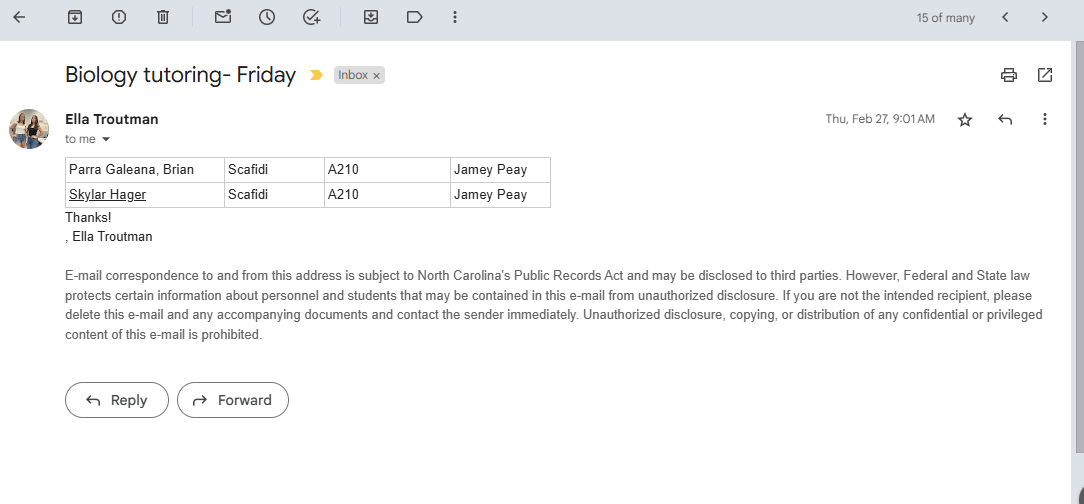This screenshot has height=504, width=1084.
Task: Open message More options beside reply arrow
Action: (x=1045, y=120)
